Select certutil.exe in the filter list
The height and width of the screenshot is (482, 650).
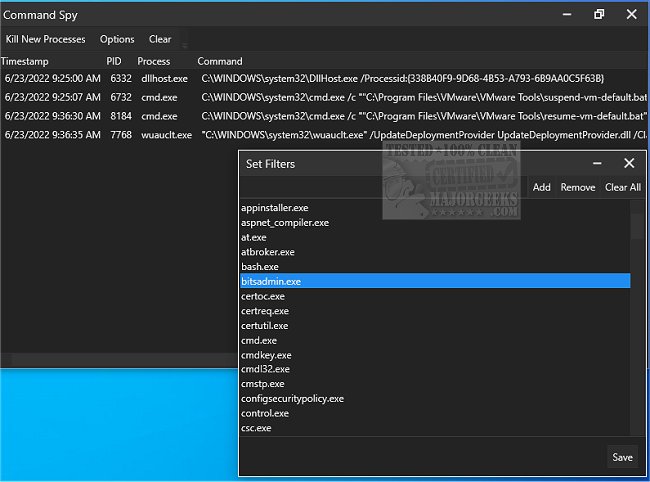click(435, 326)
